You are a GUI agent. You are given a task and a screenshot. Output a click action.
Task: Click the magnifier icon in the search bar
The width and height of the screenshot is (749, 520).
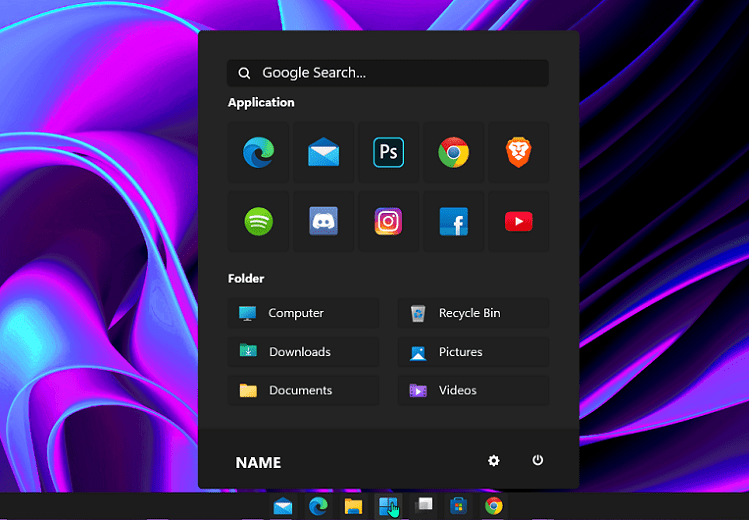[x=244, y=73]
